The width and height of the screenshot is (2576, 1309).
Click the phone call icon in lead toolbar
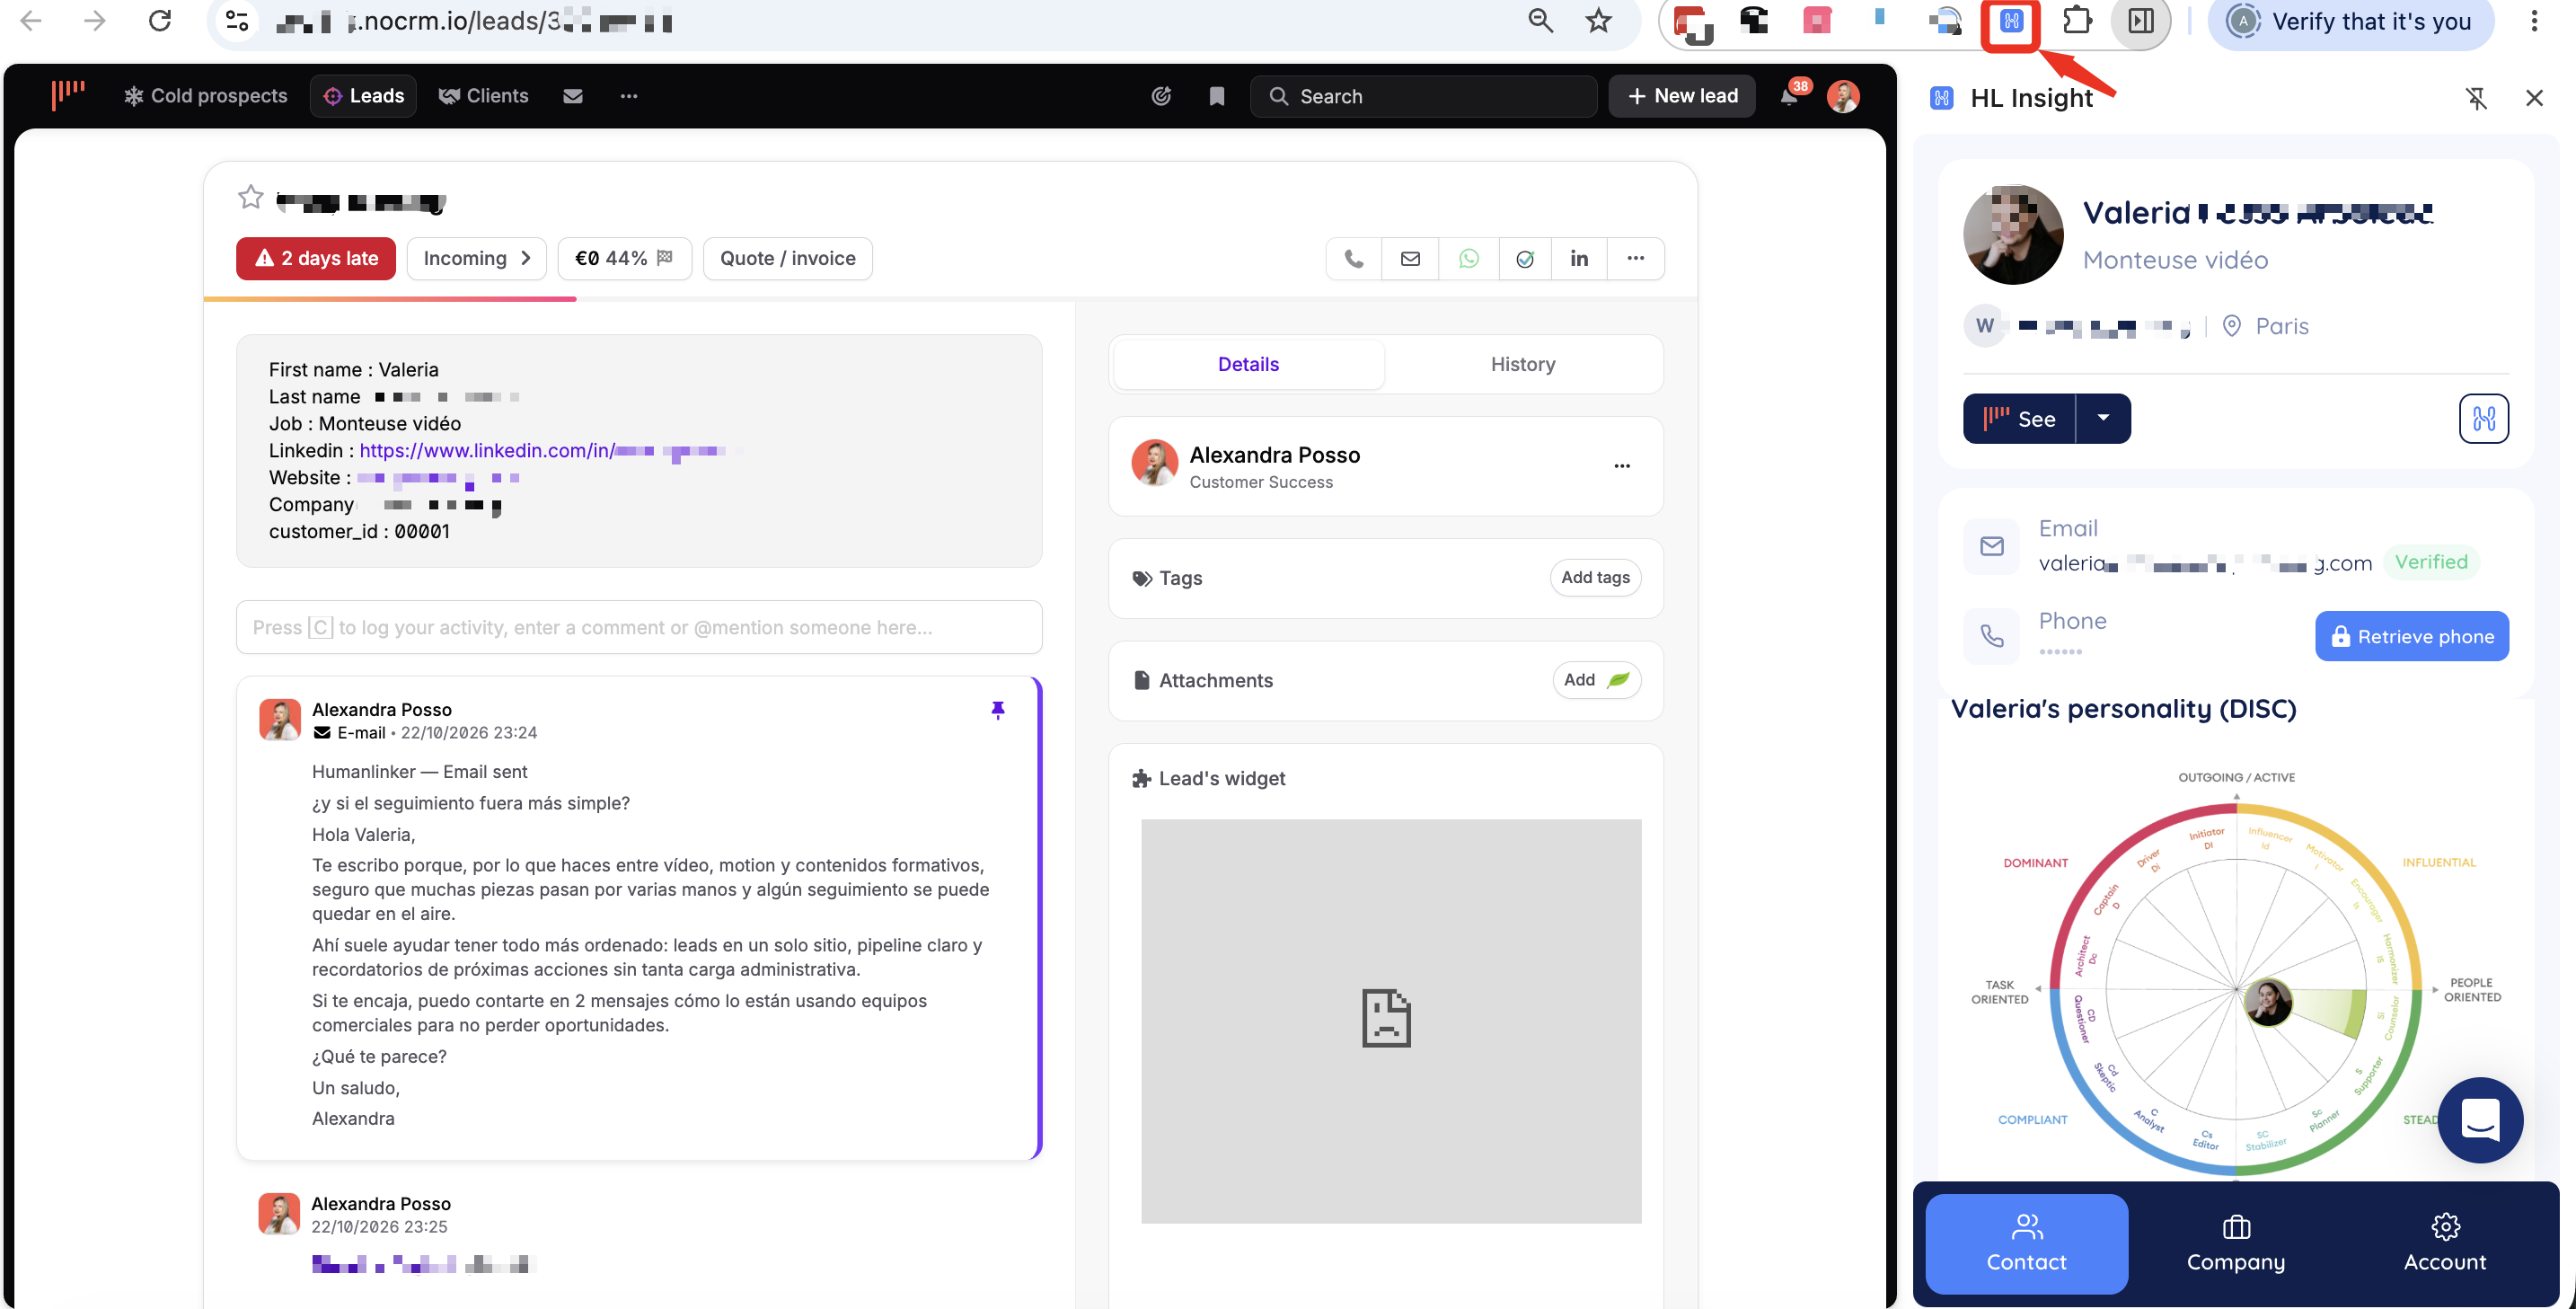[1353, 259]
